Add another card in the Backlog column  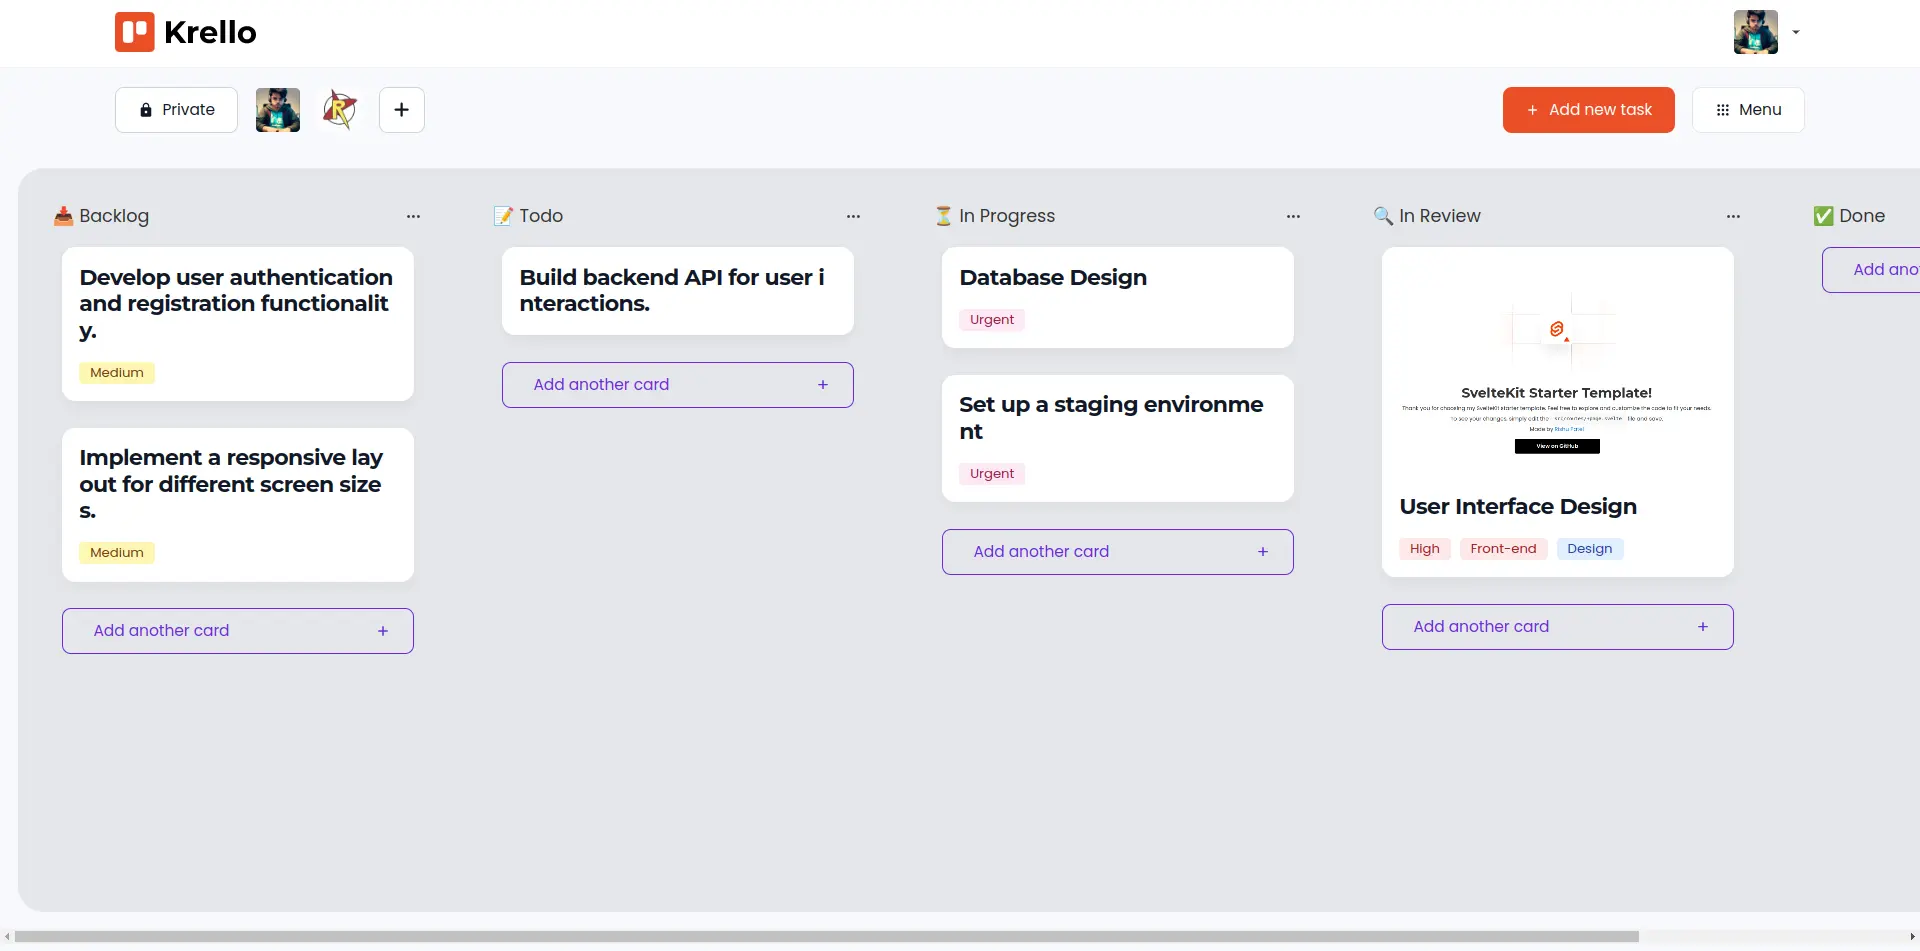[x=237, y=631]
